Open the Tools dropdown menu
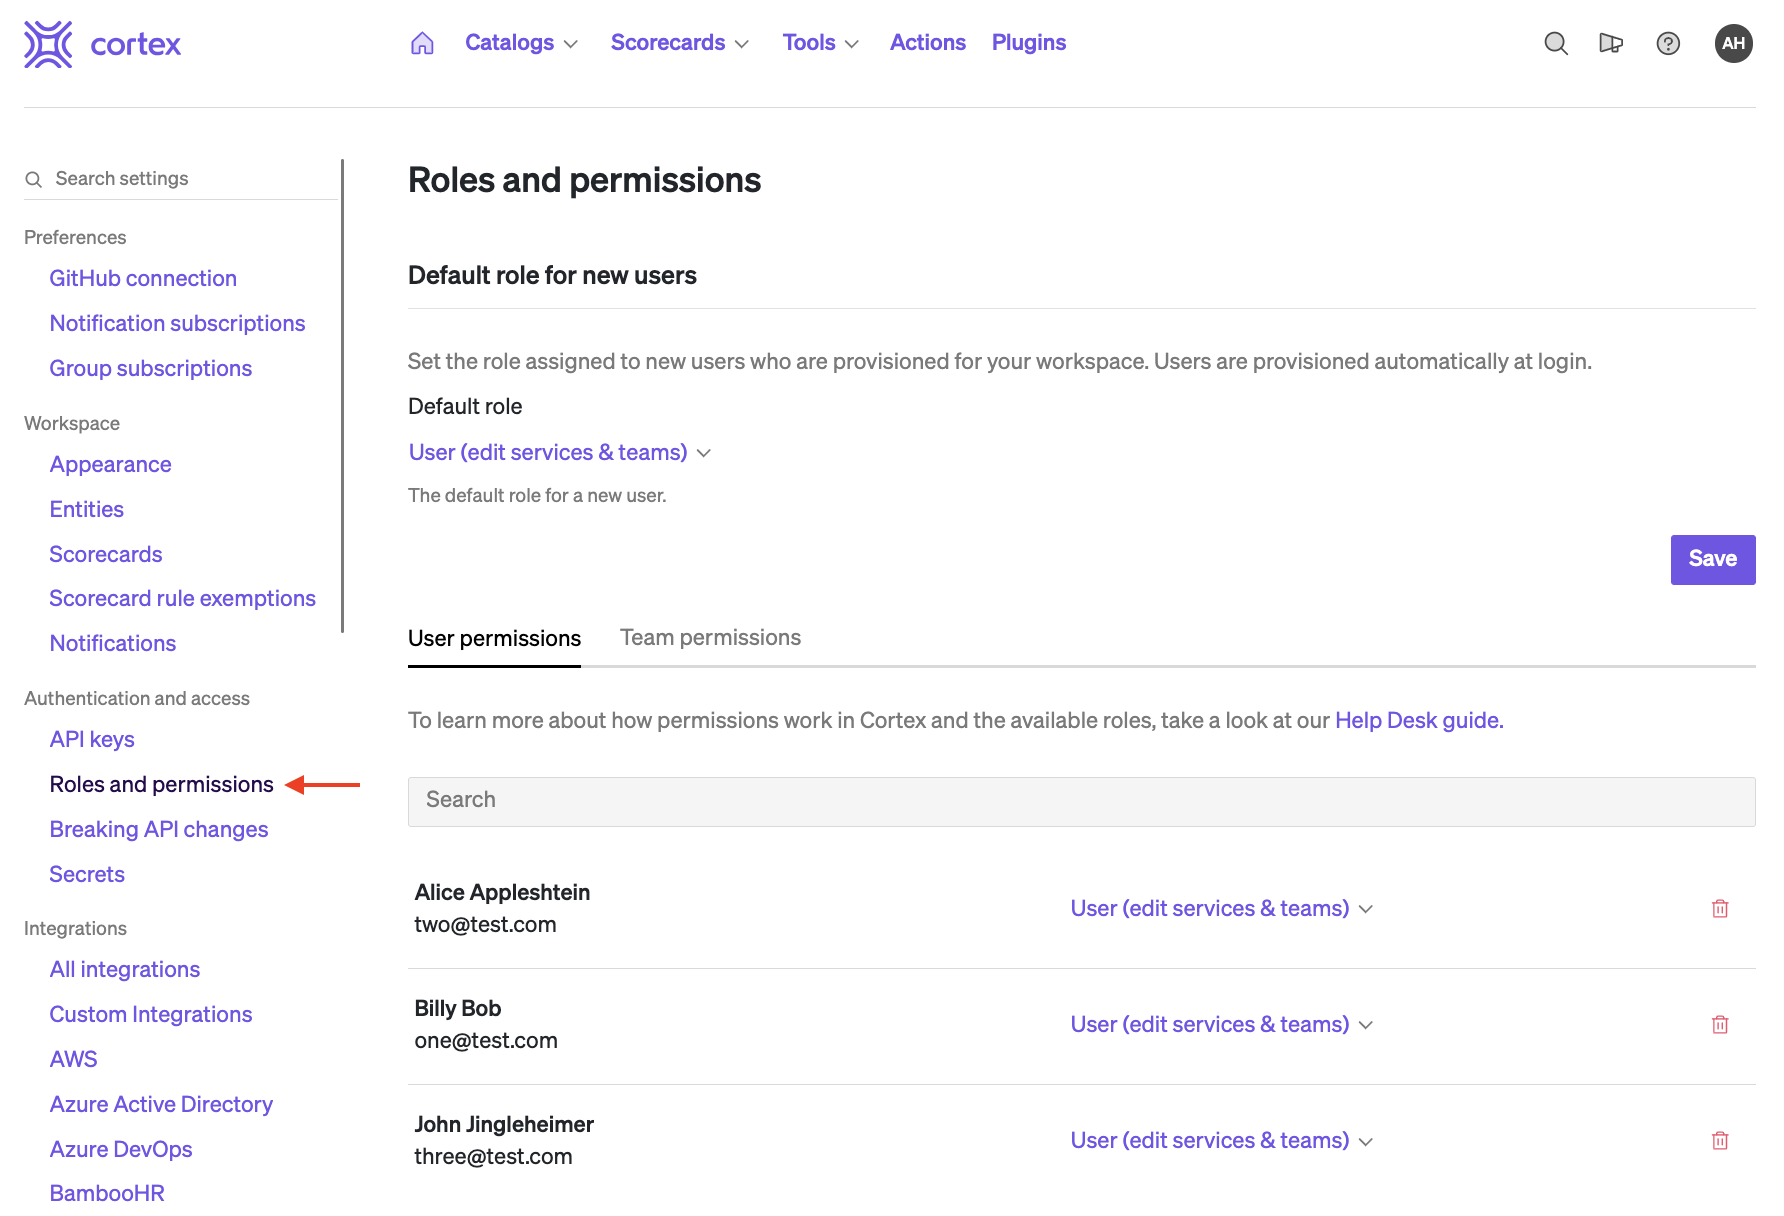Screen dimensions: 1784x1216 (820, 43)
